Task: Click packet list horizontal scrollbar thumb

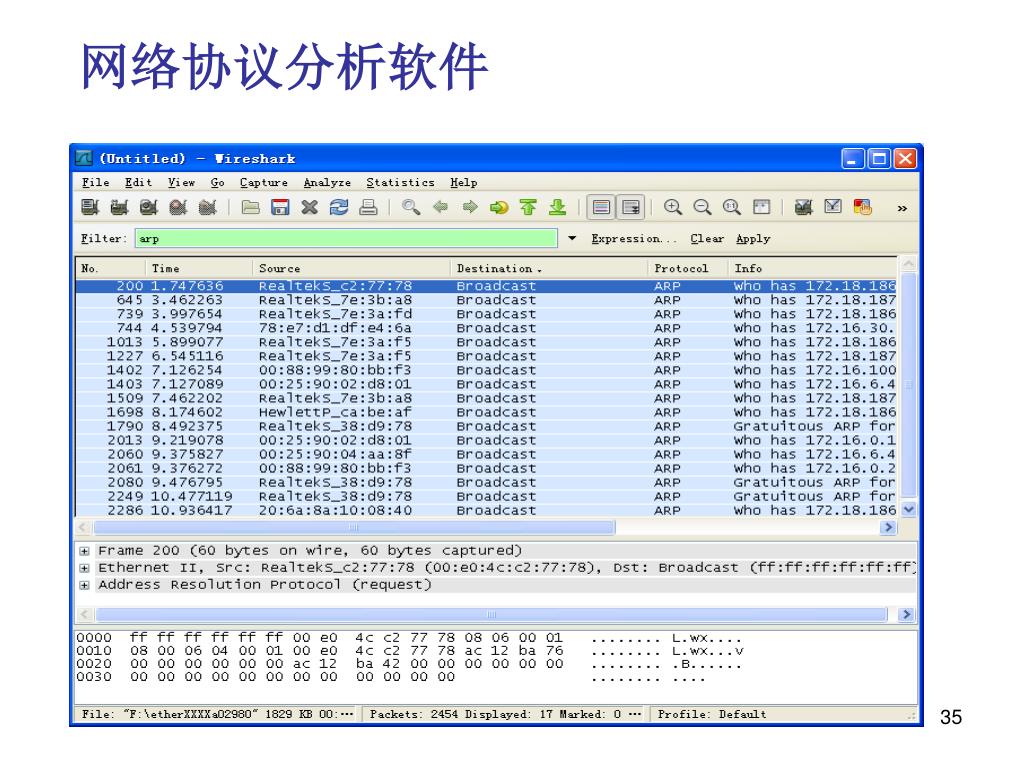Action: (354, 527)
